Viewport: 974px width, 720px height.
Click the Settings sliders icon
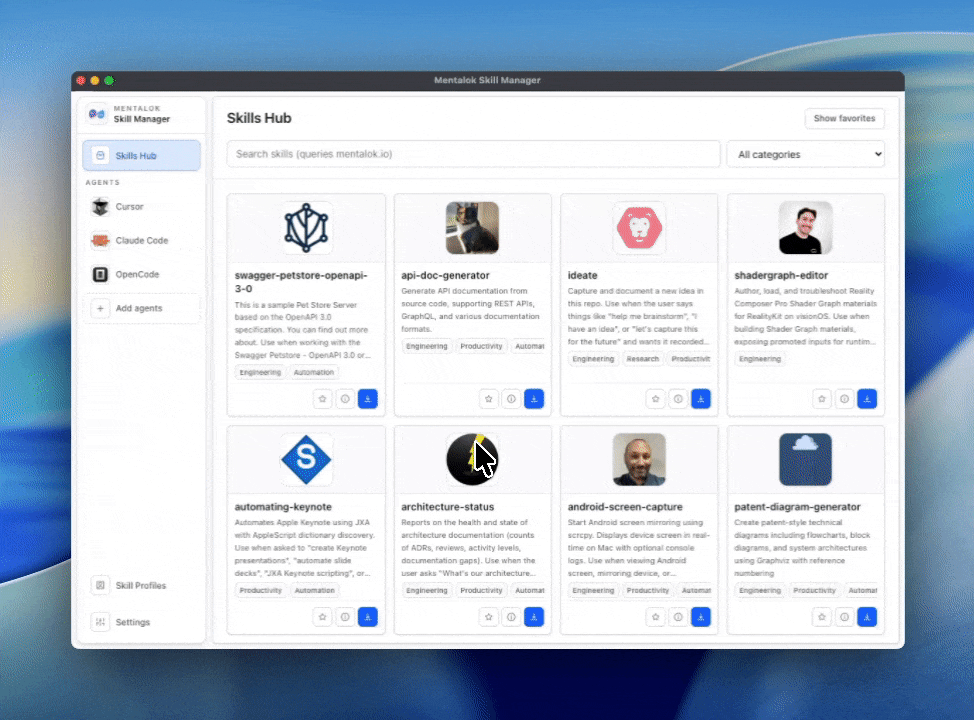click(x=100, y=622)
